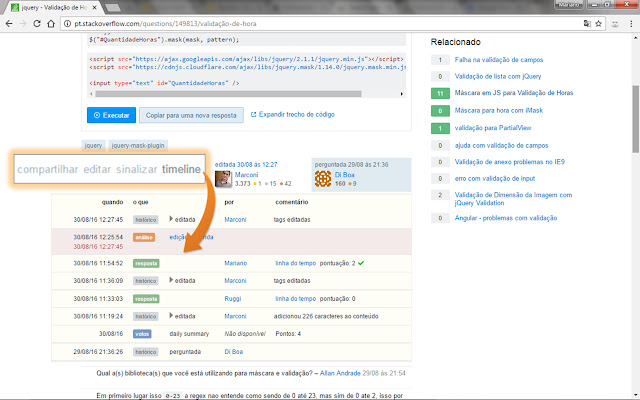
Task: Click the jquery tag
Action: pos(93,145)
